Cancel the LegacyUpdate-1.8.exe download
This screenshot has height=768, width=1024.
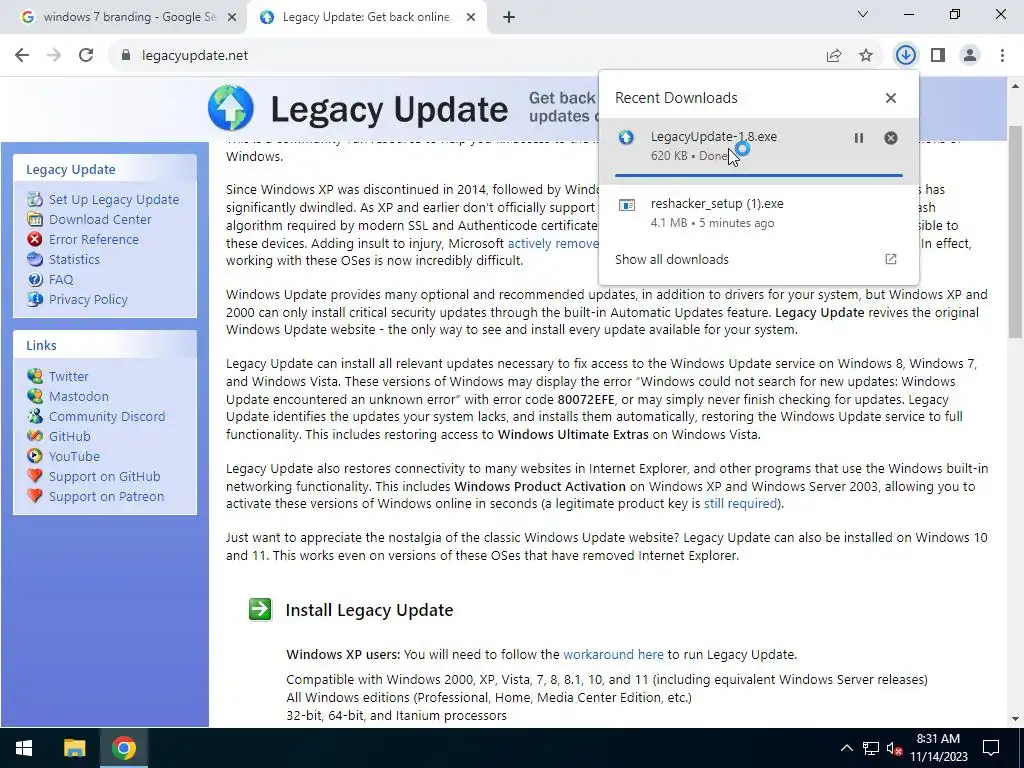(x=891, y=138)
